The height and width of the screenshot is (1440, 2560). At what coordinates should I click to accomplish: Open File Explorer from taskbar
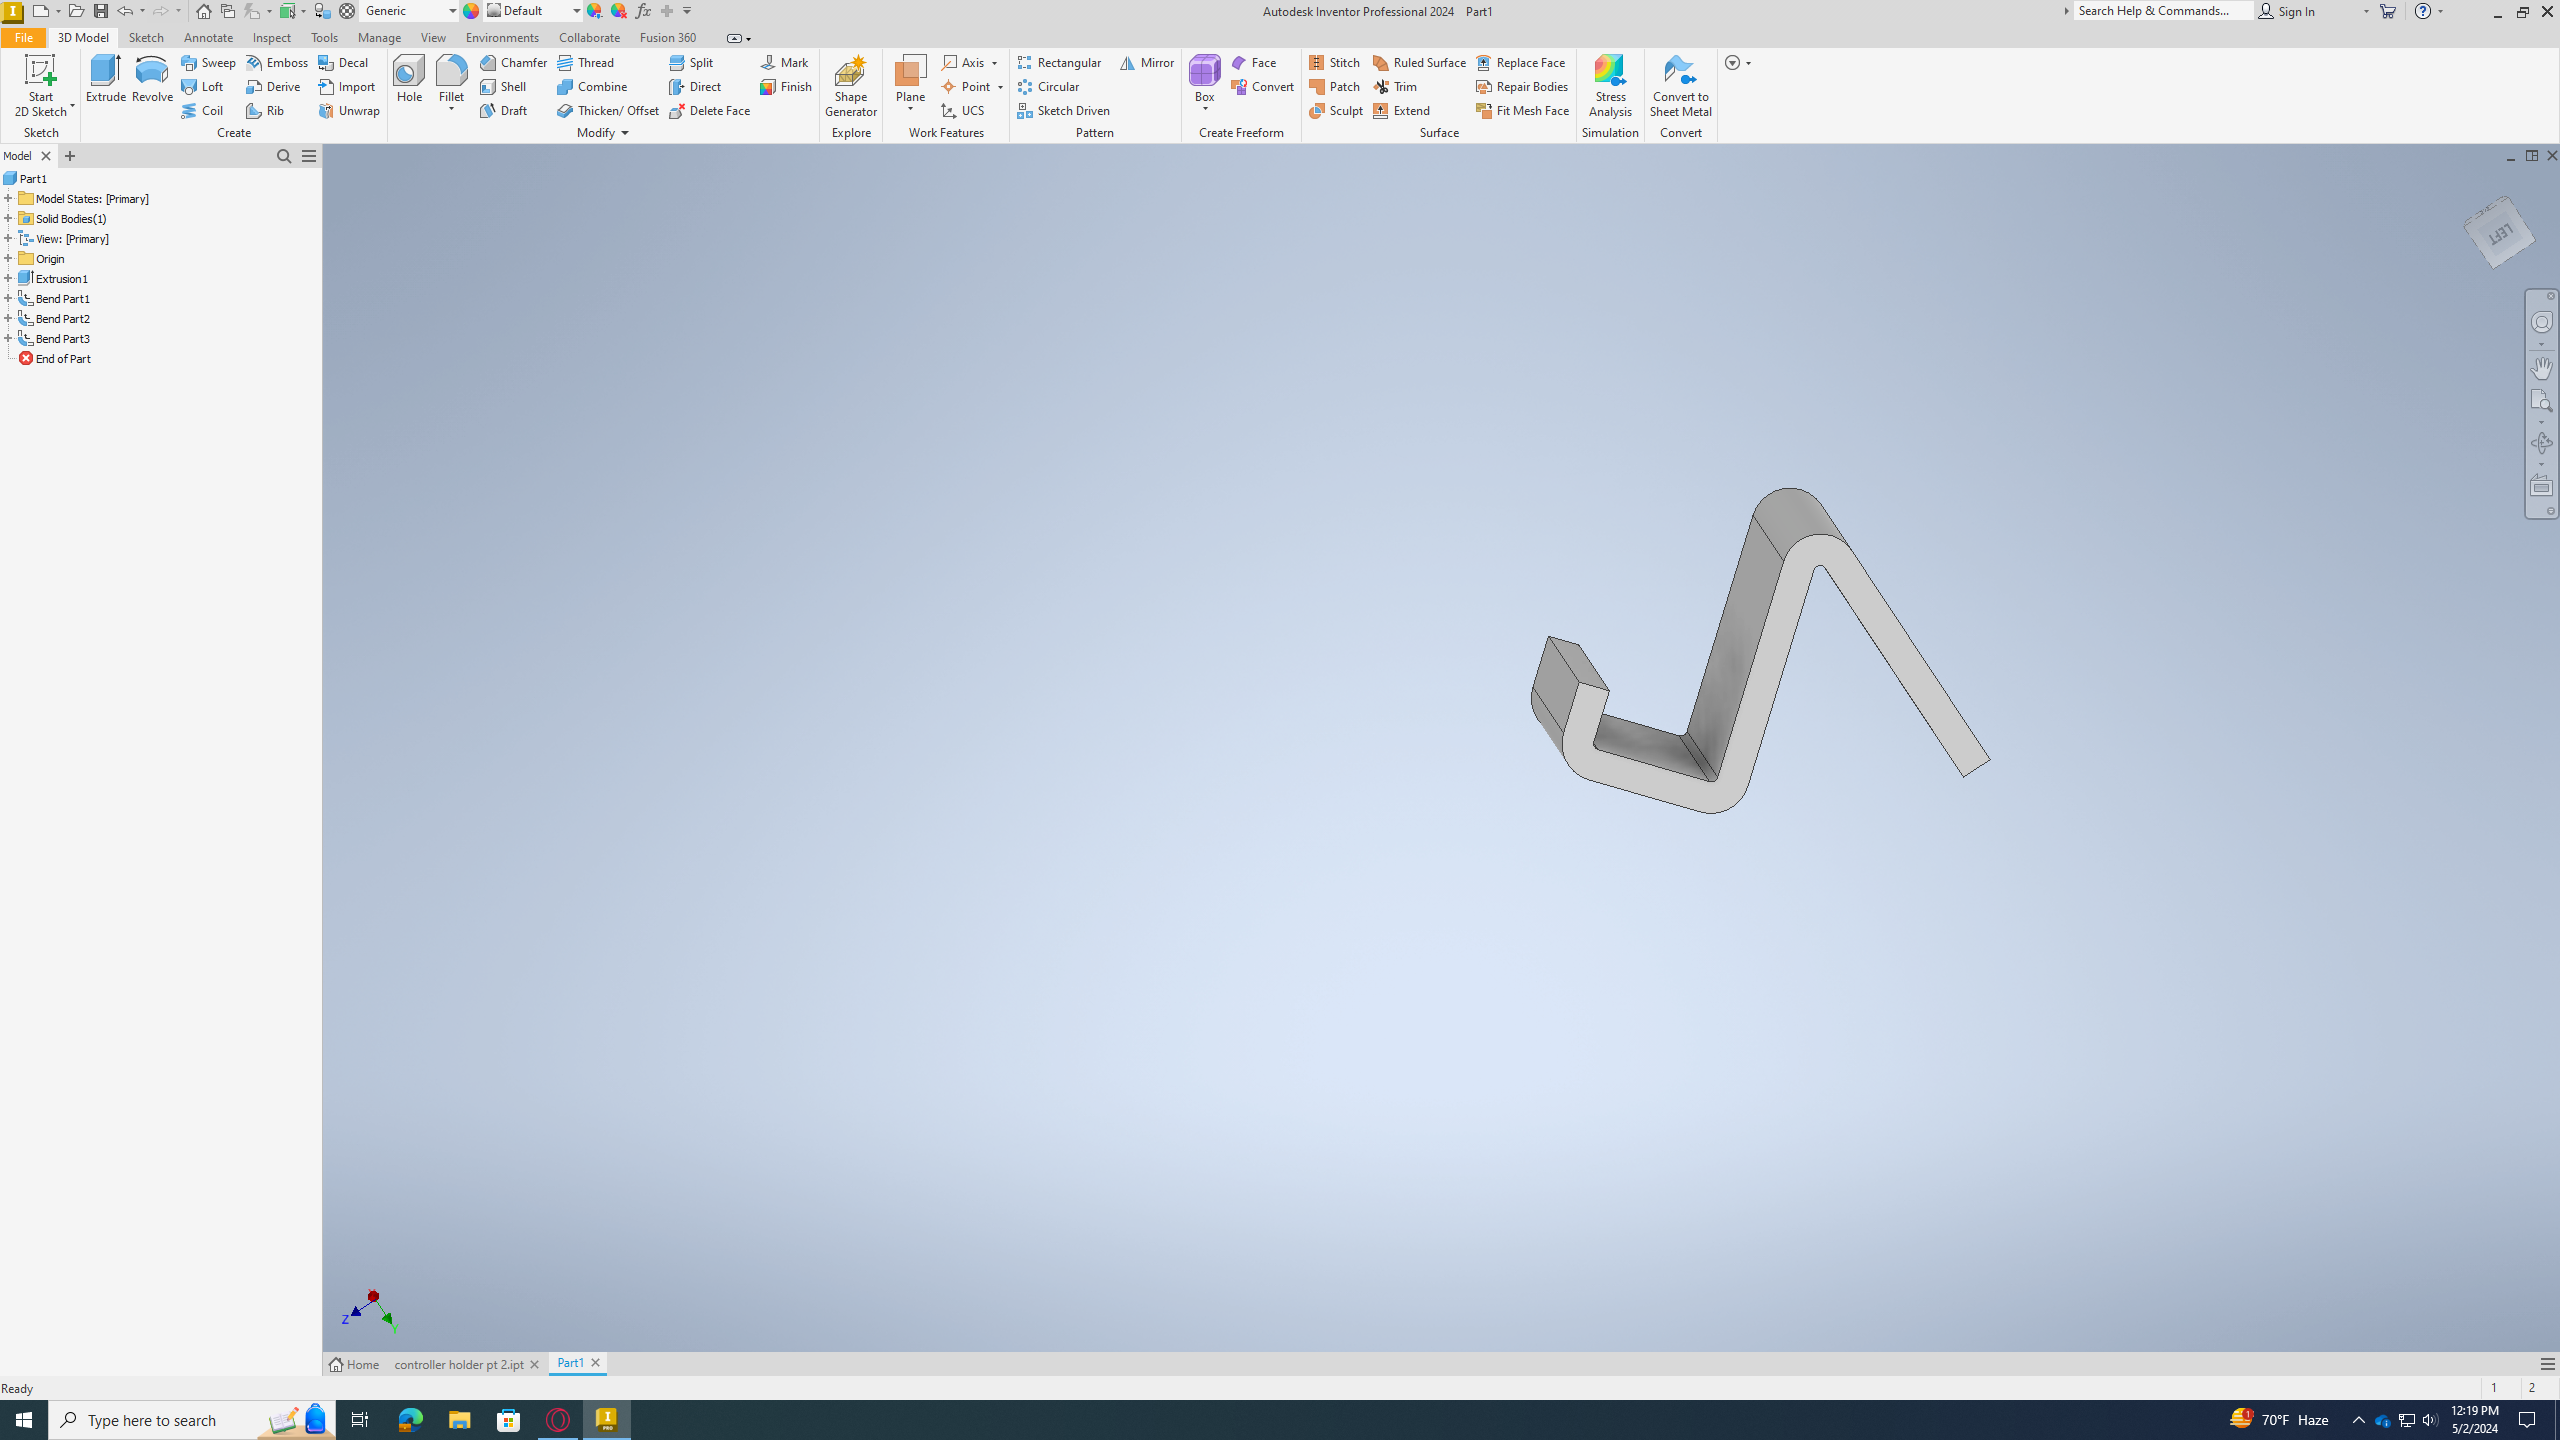(459, 1420)
